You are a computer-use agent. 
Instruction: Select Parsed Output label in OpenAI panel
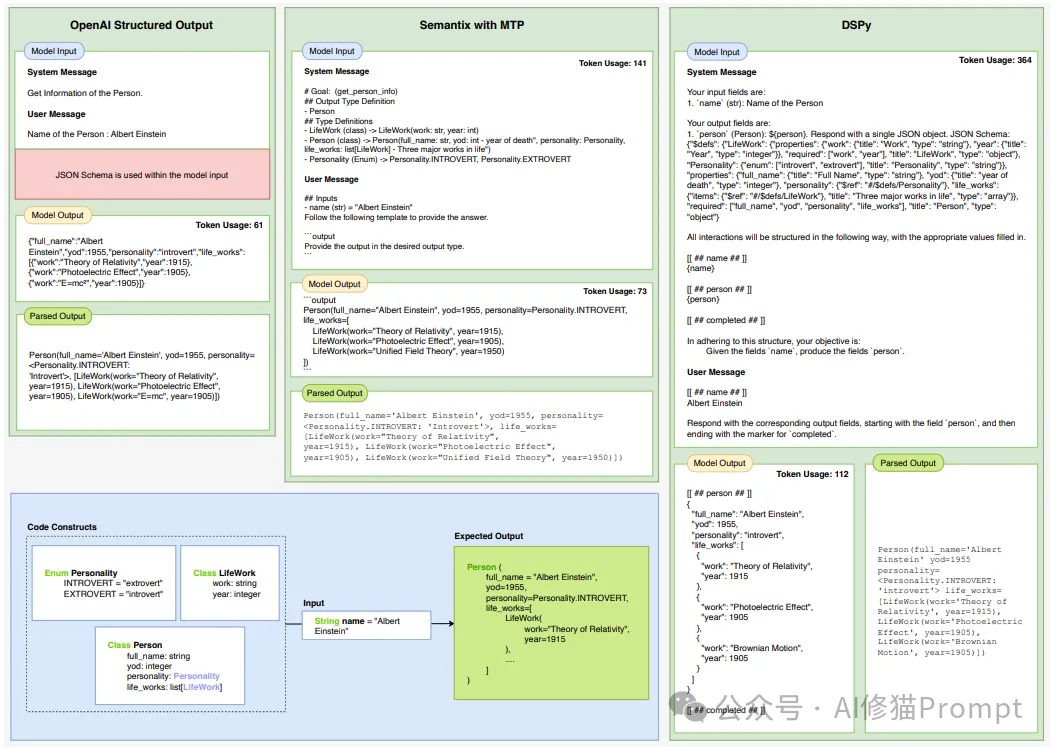(57, 316)
